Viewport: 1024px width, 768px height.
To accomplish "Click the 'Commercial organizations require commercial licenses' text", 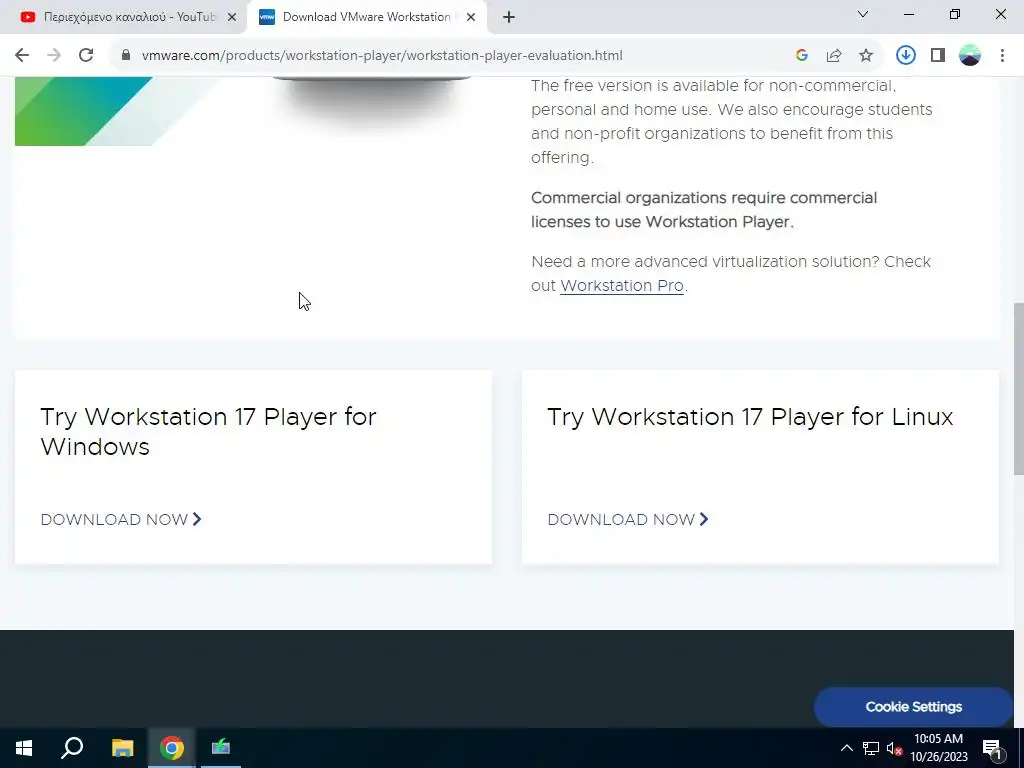I will click(704, 210).
